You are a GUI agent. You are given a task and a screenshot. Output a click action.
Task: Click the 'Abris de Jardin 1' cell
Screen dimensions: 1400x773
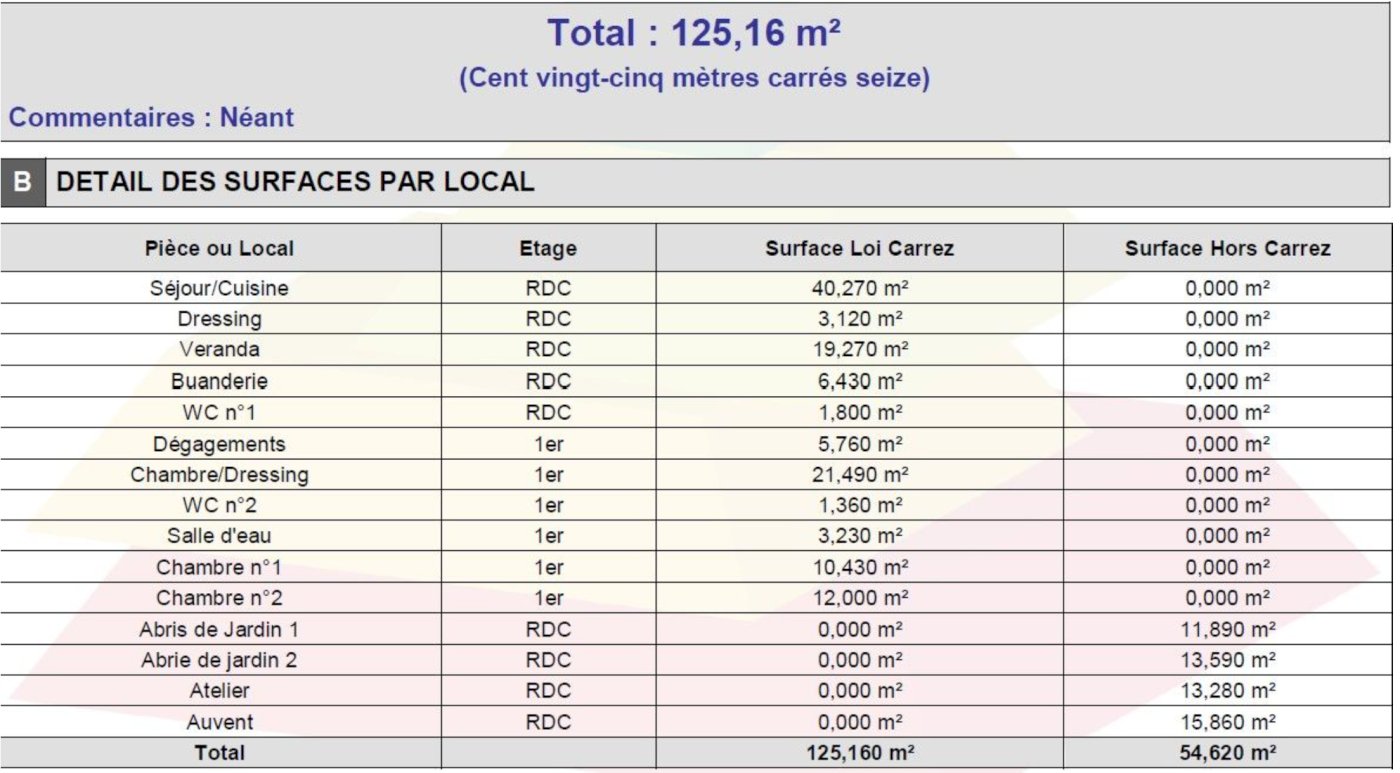[220, 629]
